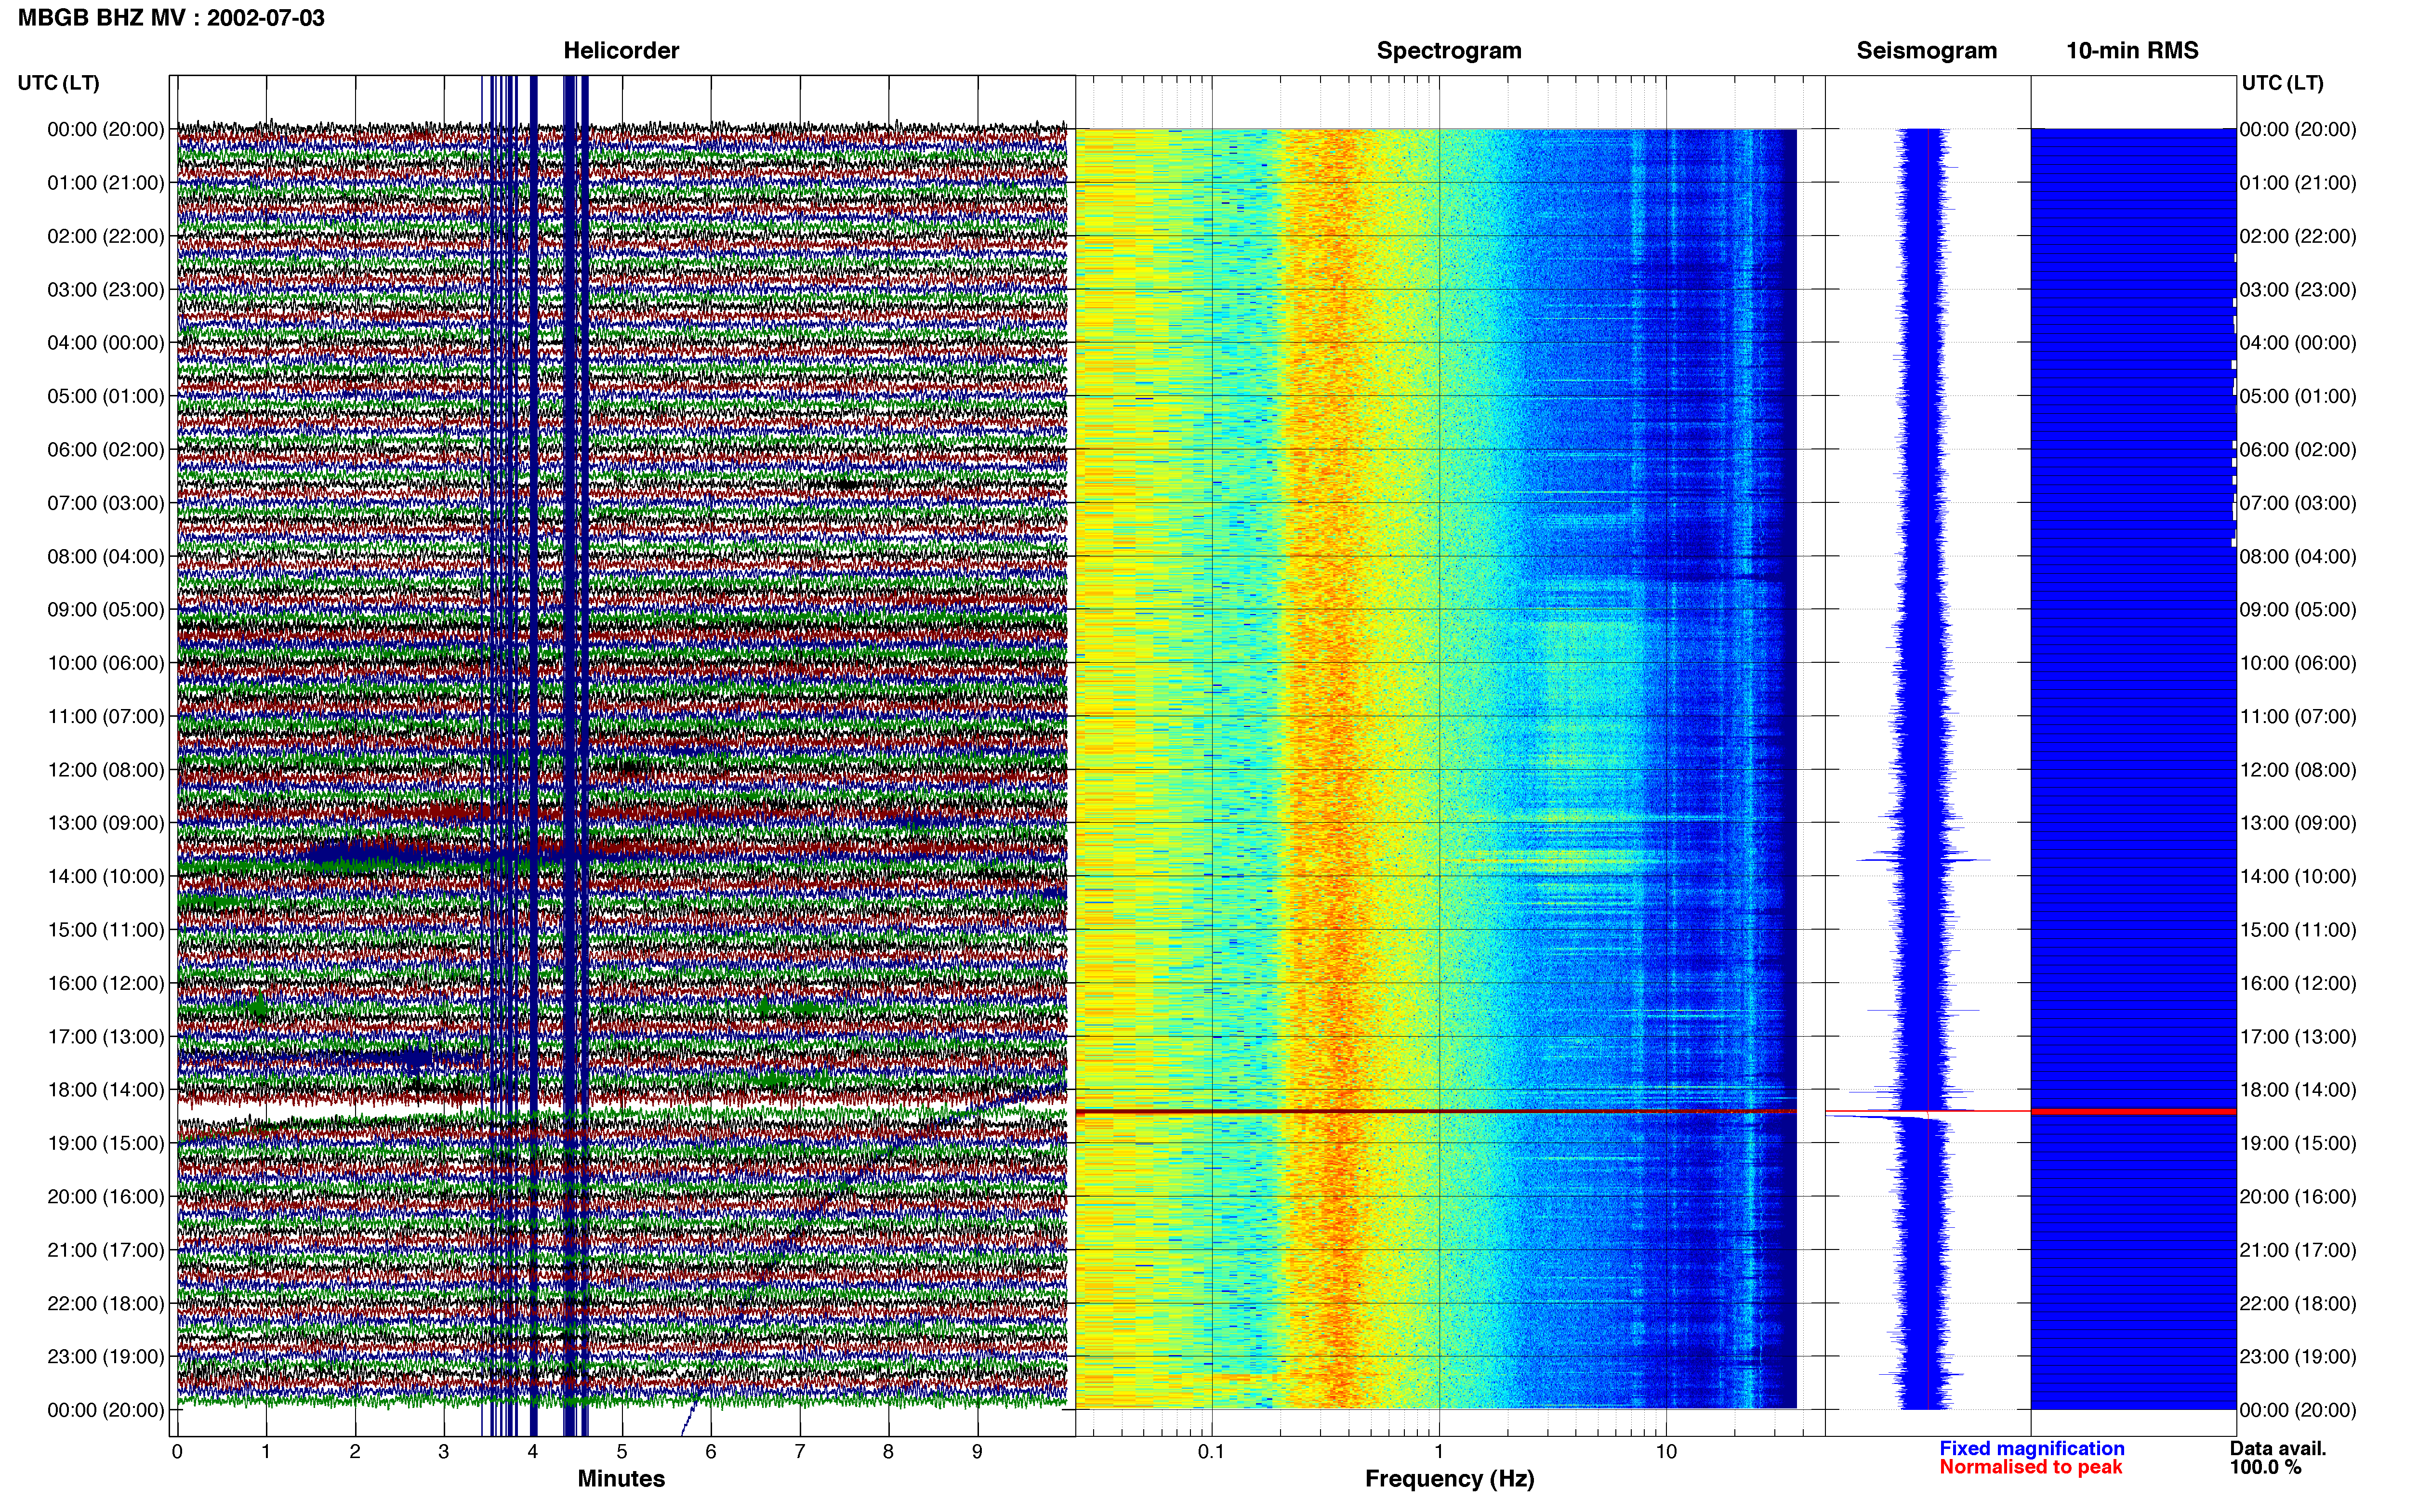Click the 10 Hz frequency tick label
This screenshot has width=2418, height=1512.
tap(1666, 1452)
